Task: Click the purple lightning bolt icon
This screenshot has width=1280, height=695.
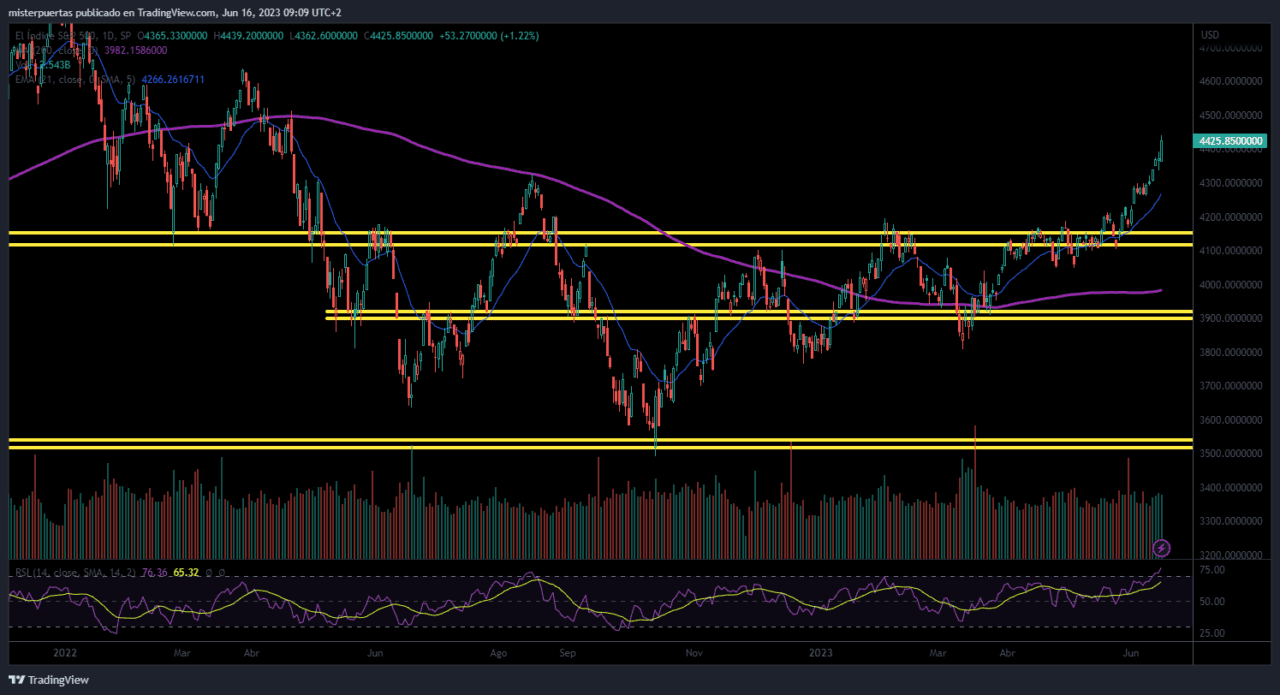Action: click(x=1161, y=547)
